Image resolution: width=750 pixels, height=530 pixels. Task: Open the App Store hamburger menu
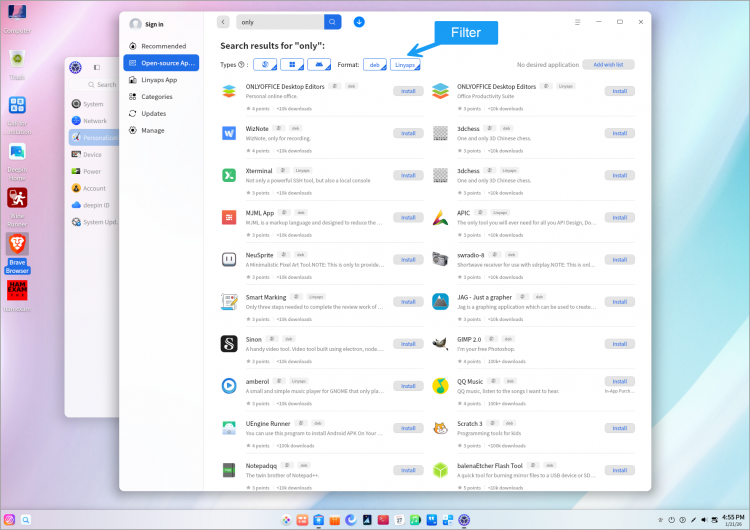pos(577,22)
